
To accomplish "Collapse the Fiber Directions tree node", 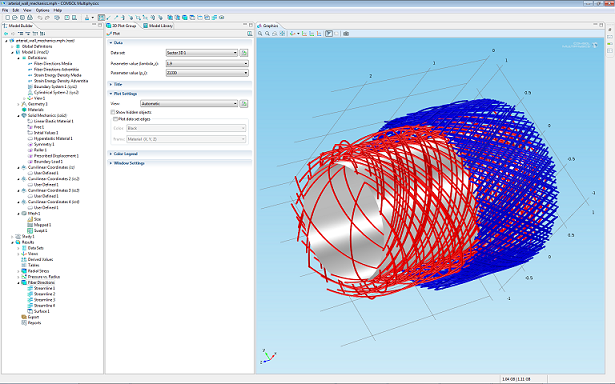I will 18,282.
